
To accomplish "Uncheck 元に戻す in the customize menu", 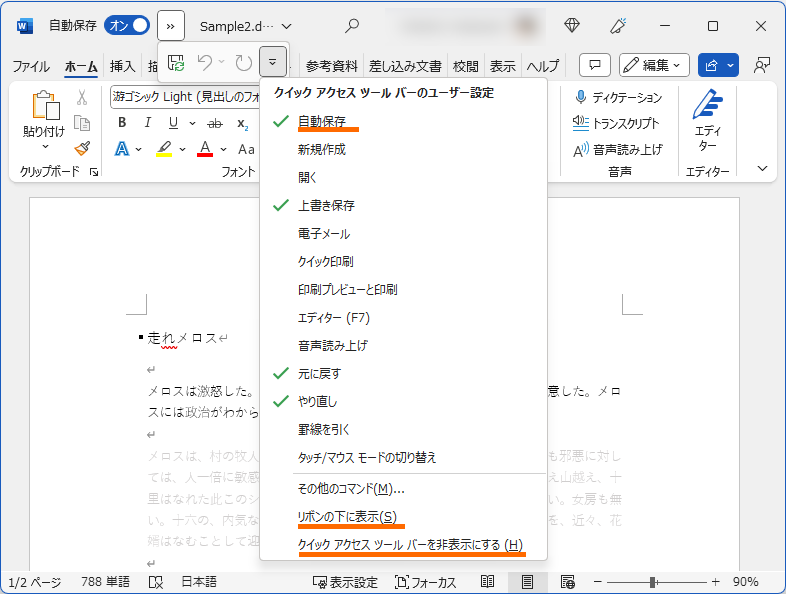I will tap(404, 373).
